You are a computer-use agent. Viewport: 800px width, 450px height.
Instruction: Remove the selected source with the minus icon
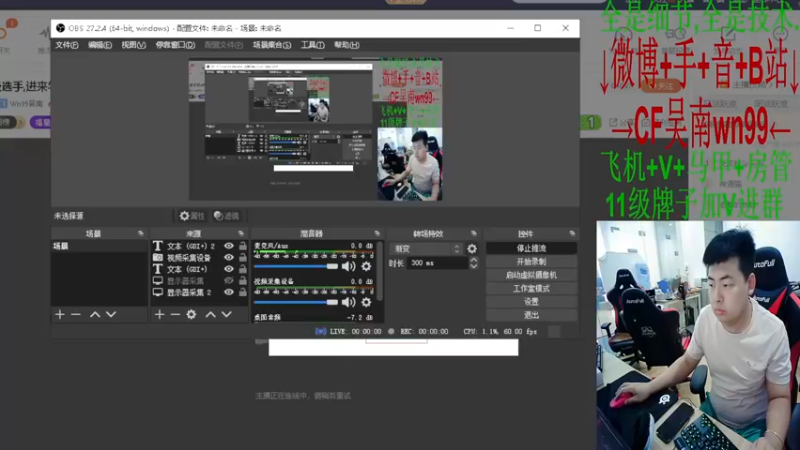coord(175,314)
